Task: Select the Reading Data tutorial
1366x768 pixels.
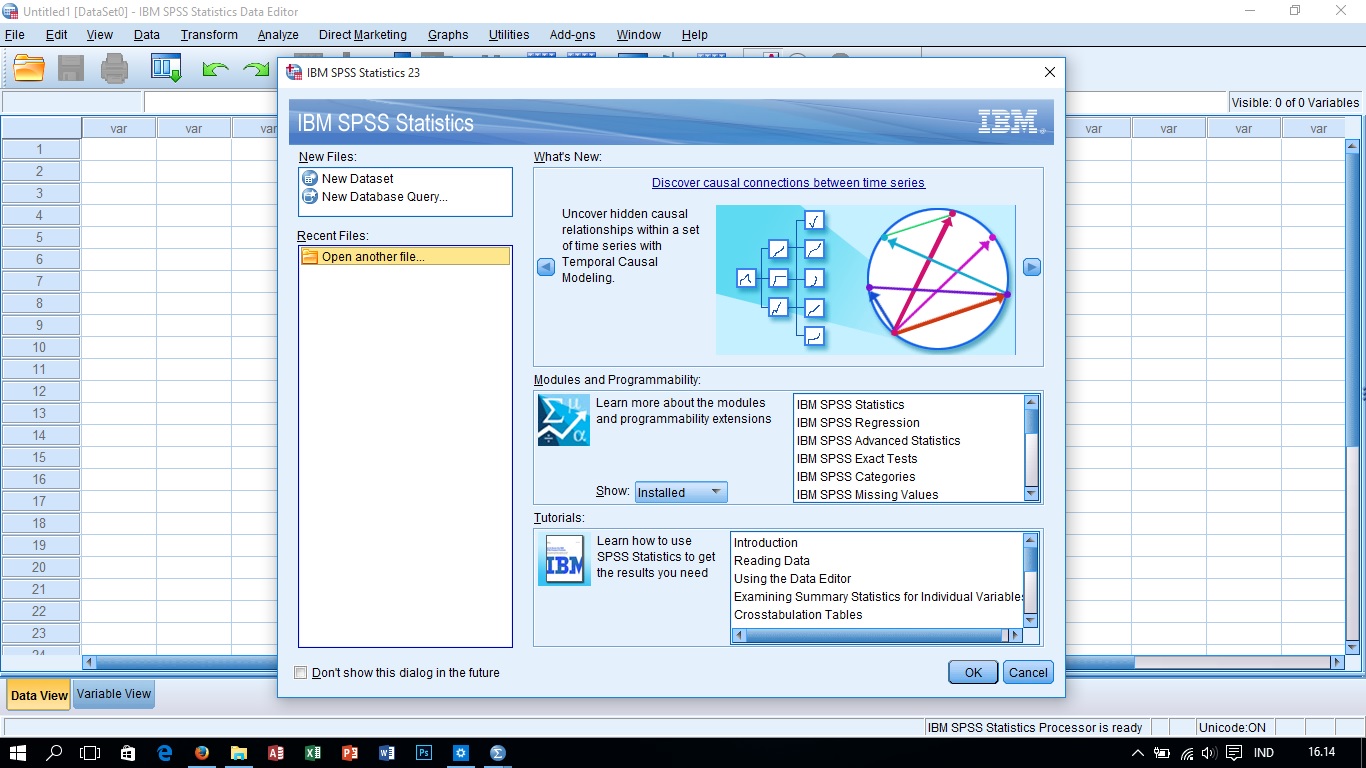Action: point(772,561)
